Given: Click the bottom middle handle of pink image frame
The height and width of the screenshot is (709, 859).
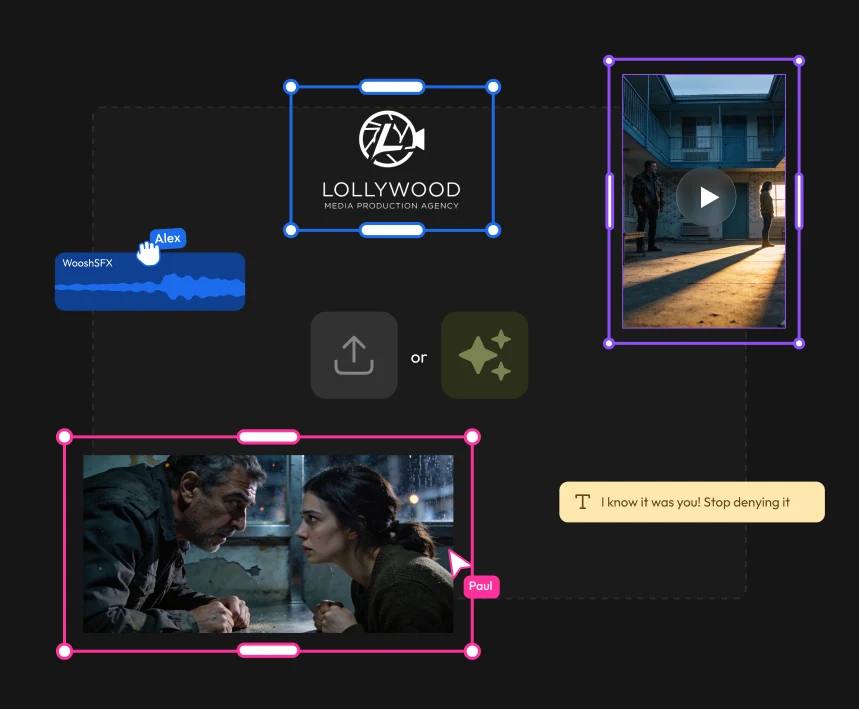Looking at the screenshot, I should [x=268, y=650].
